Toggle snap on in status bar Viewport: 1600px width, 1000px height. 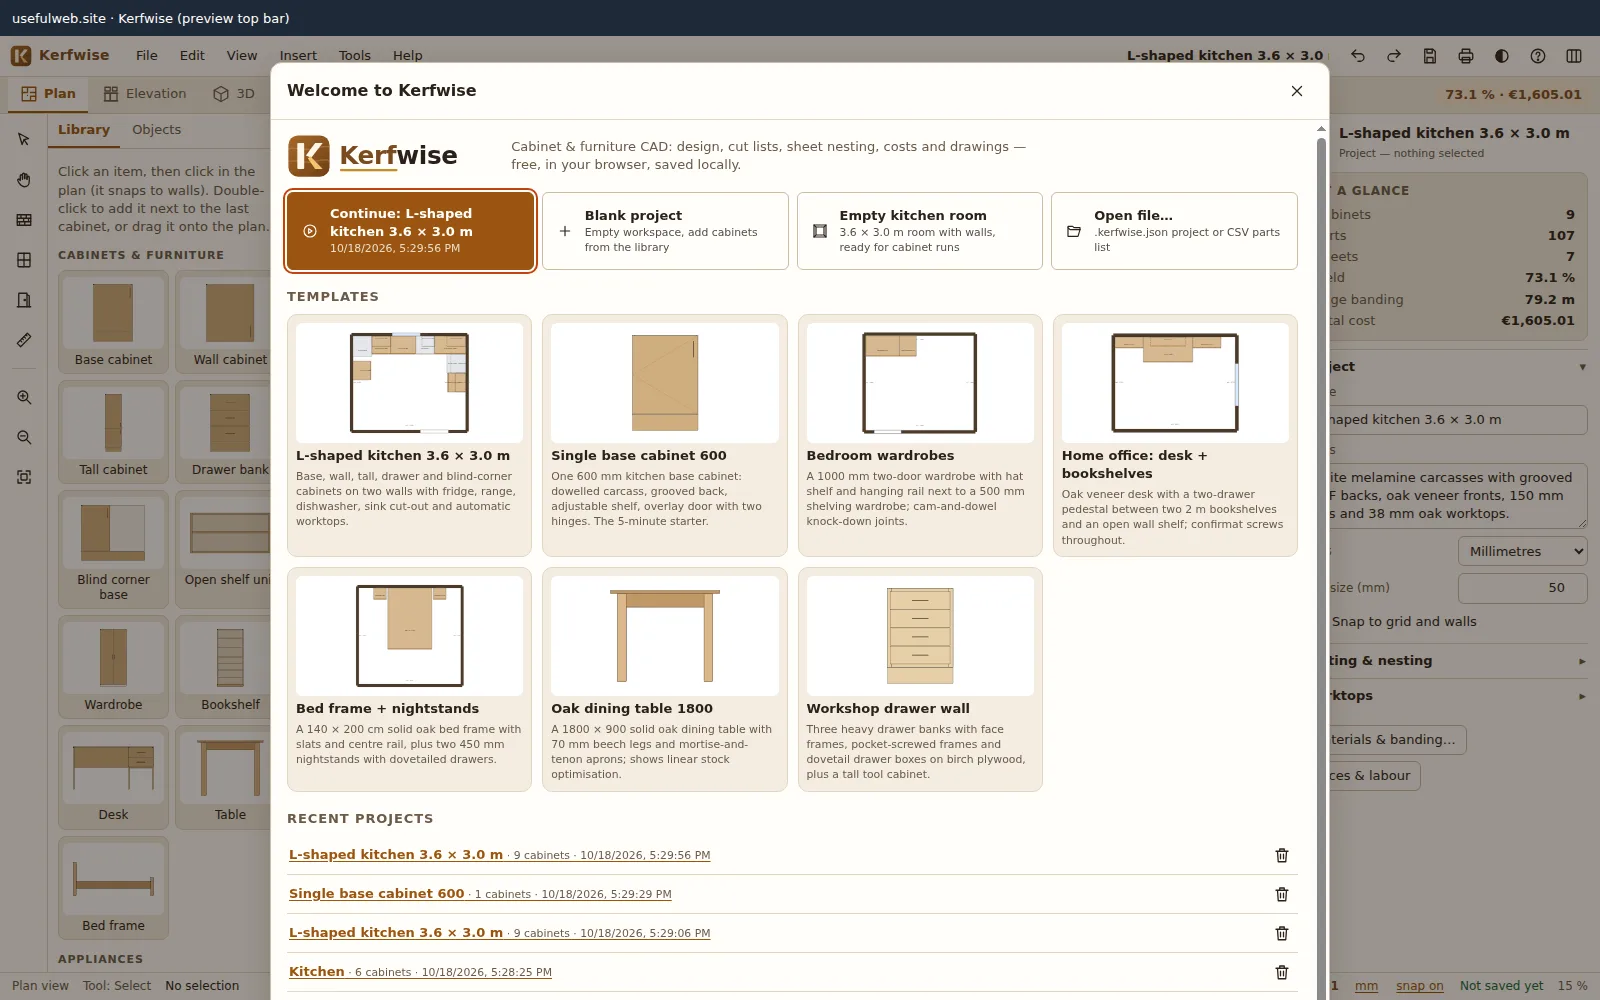tap(1419, 986)
